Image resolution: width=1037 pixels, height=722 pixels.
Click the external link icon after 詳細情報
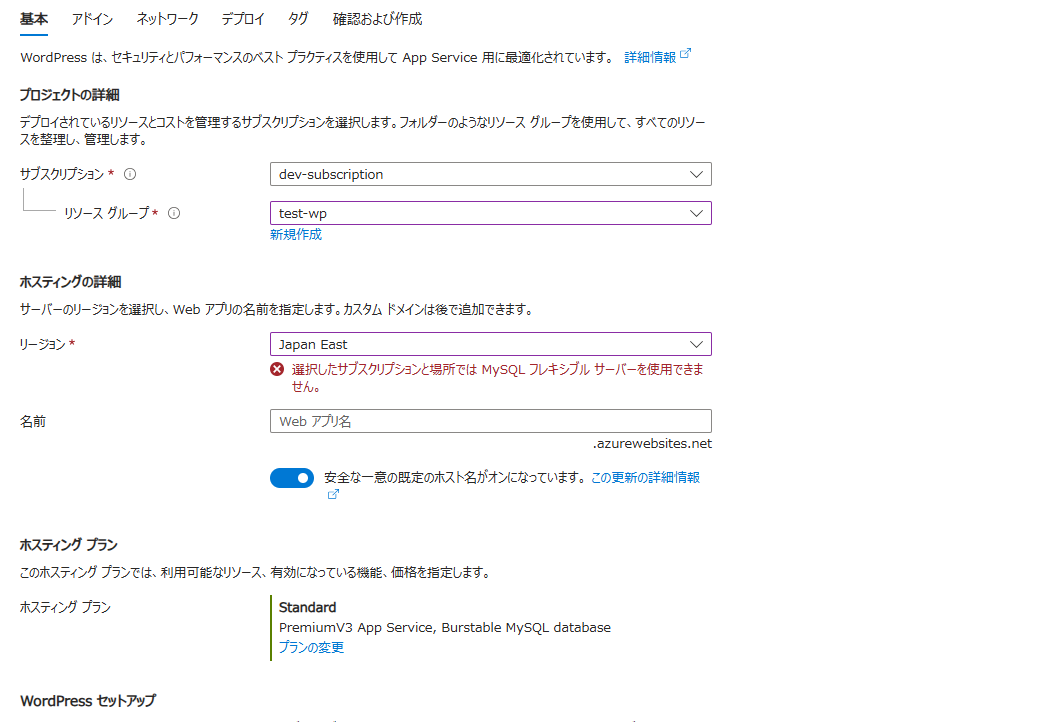click(x=684, y=54)
